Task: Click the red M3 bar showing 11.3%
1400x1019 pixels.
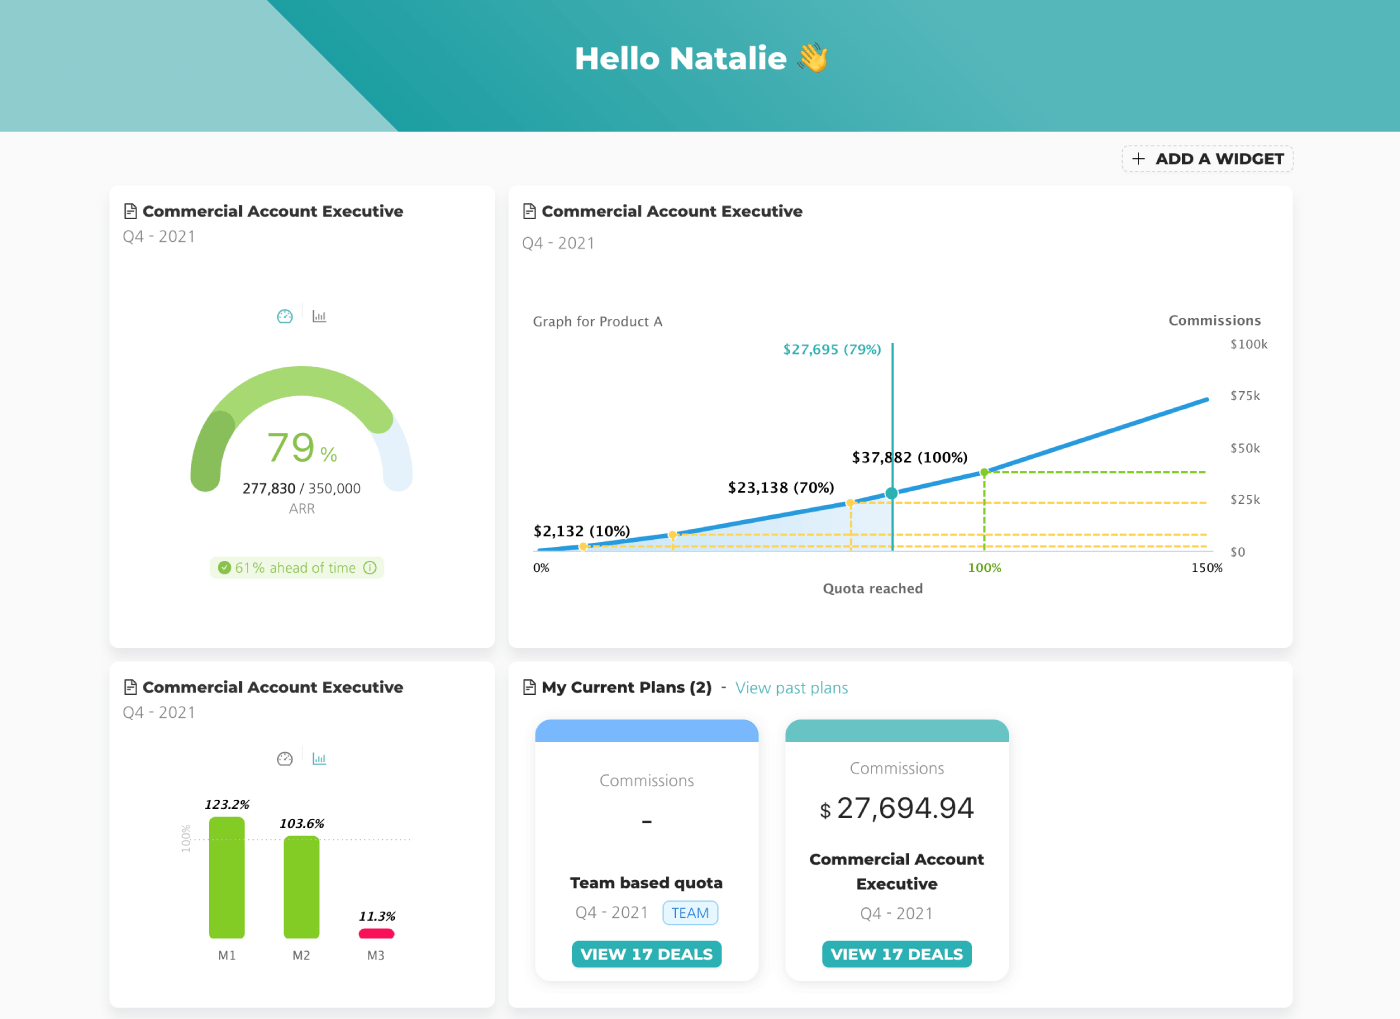Action: click(x=376, y=934)
